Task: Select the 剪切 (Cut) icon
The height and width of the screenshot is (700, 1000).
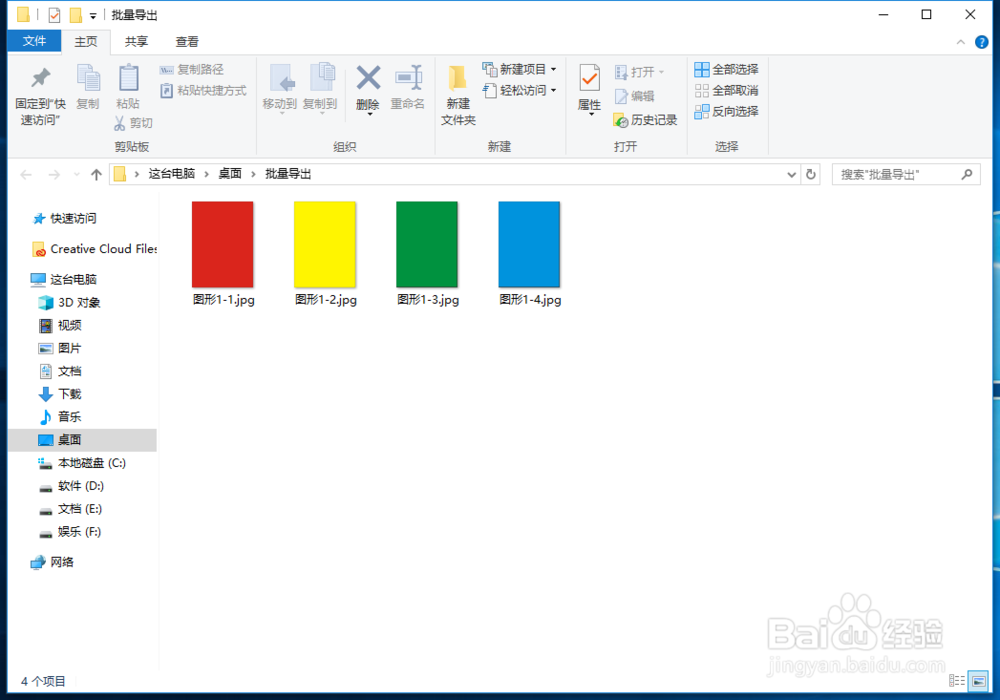Action: click(129, 122)
